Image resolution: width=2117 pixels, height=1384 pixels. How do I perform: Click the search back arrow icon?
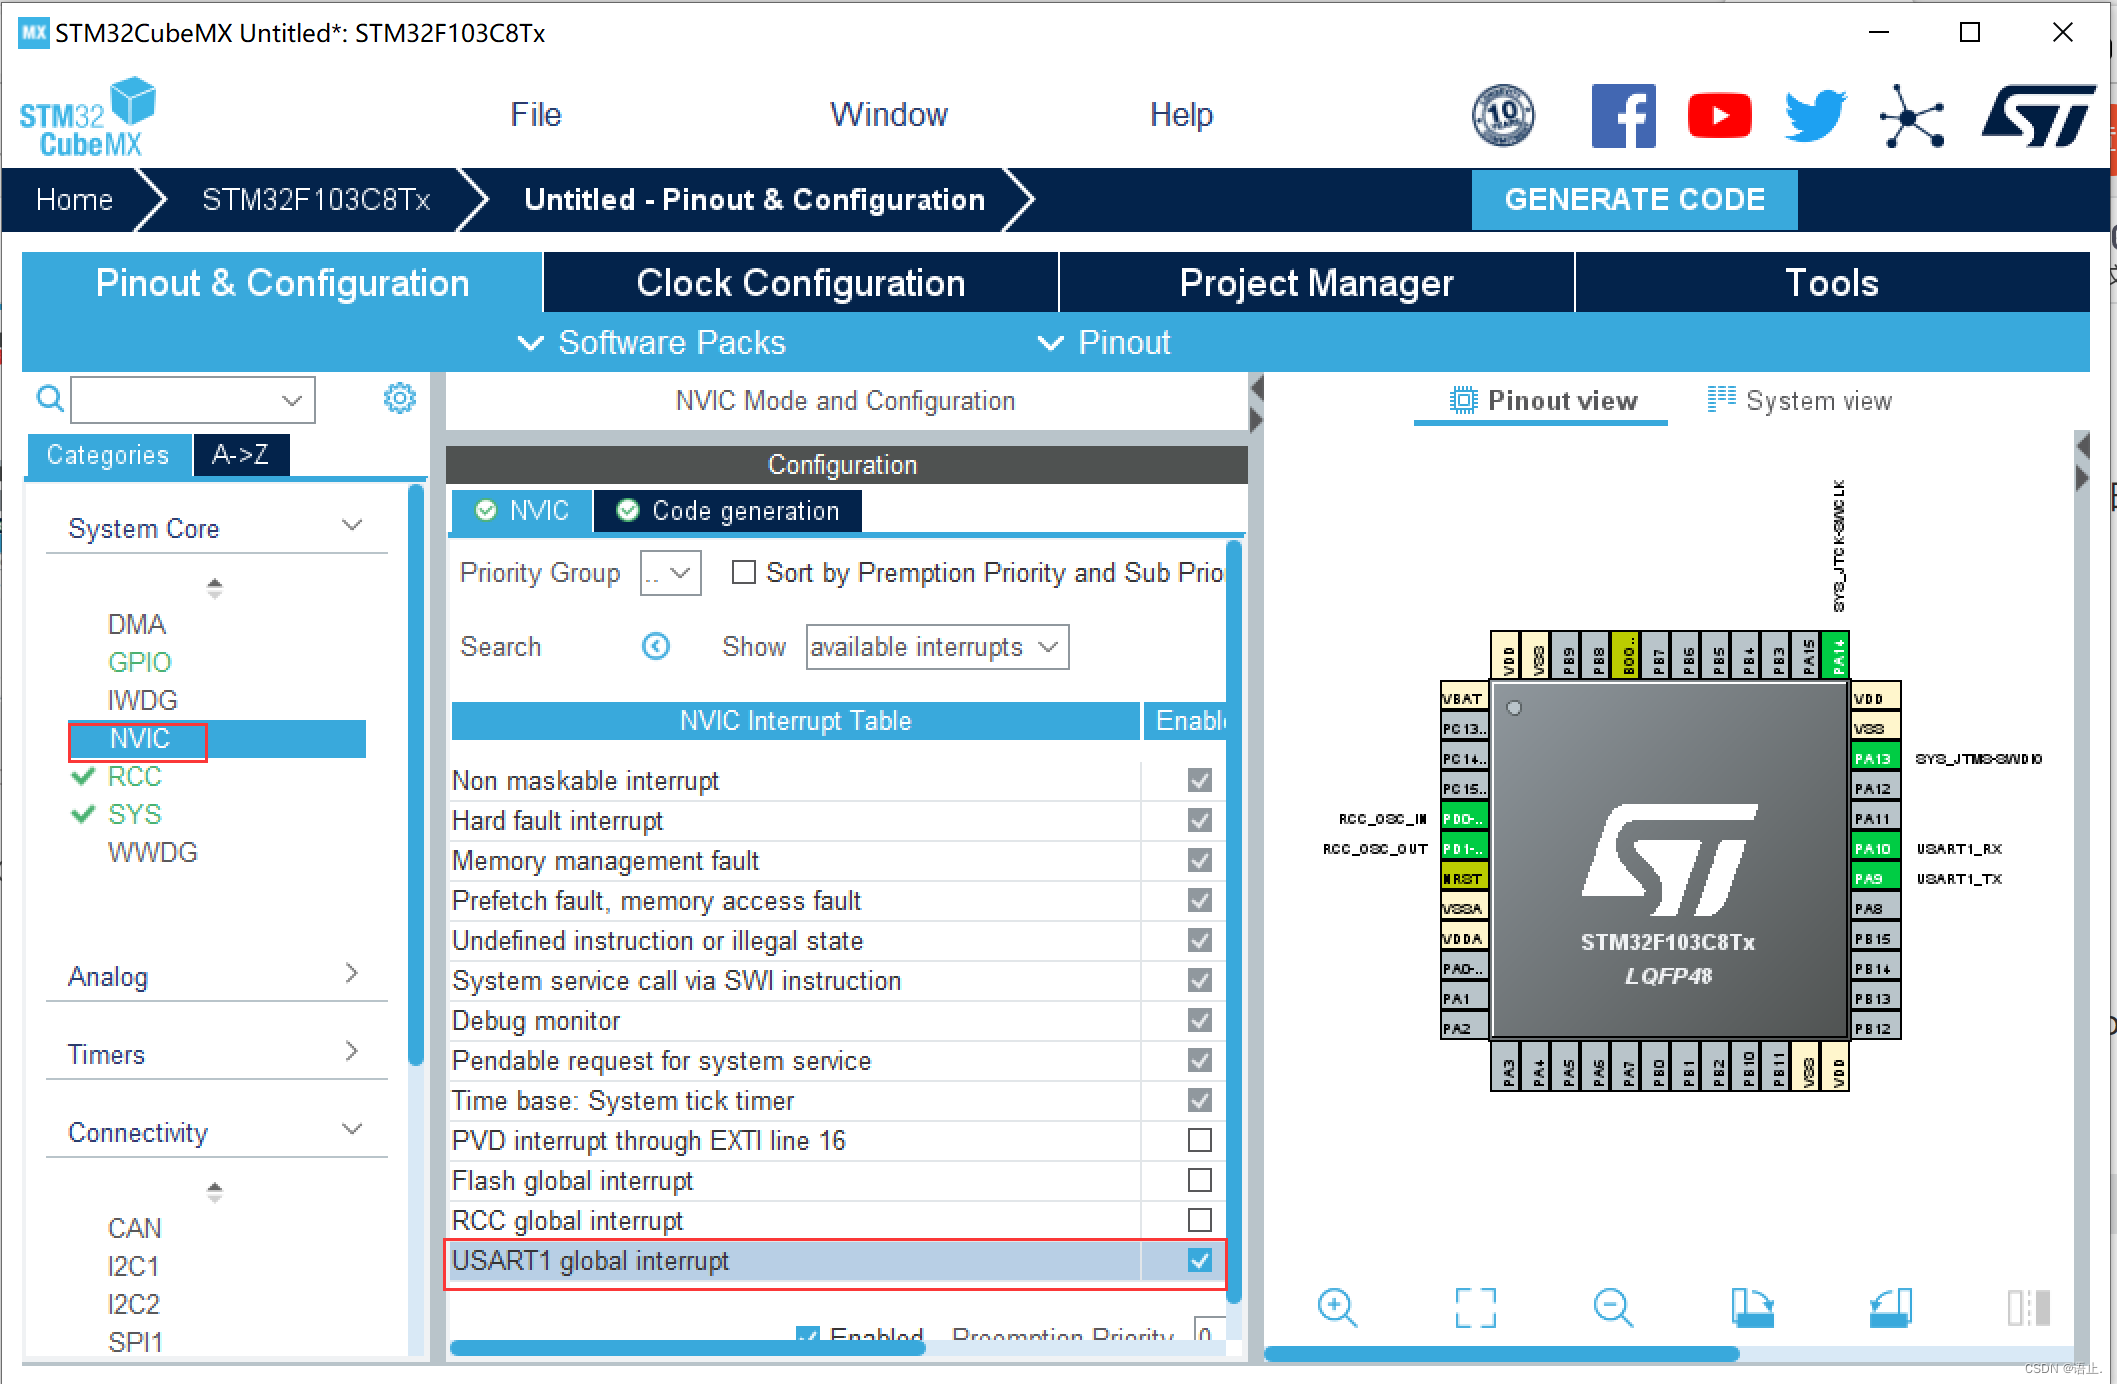click(655, 647)
